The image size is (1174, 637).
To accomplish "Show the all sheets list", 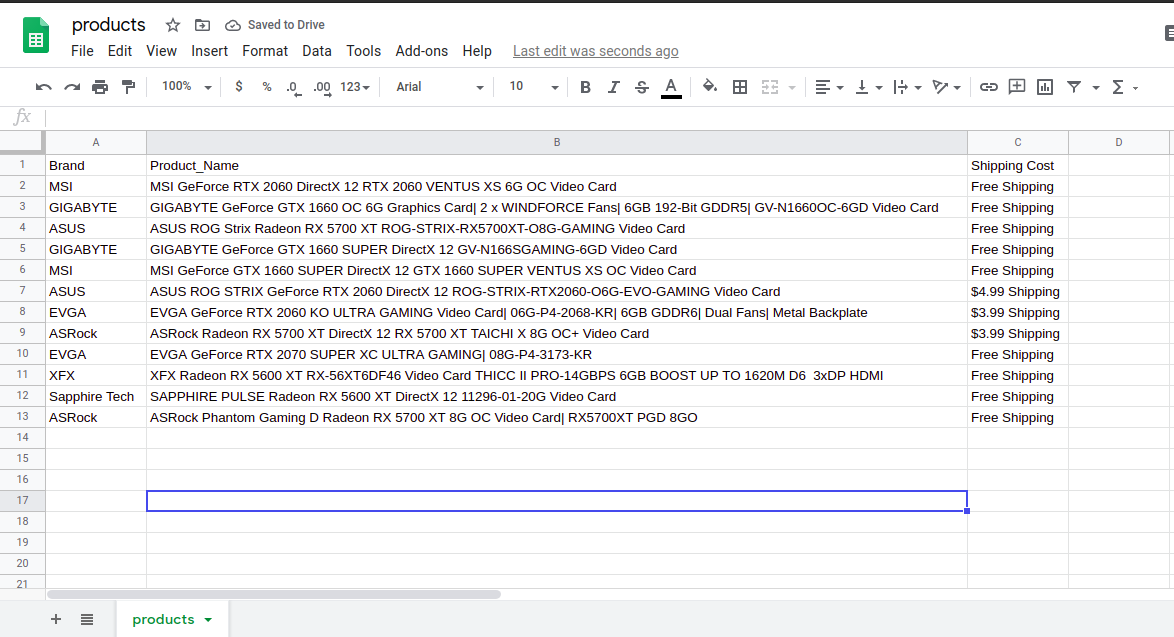I will [87, 619].
